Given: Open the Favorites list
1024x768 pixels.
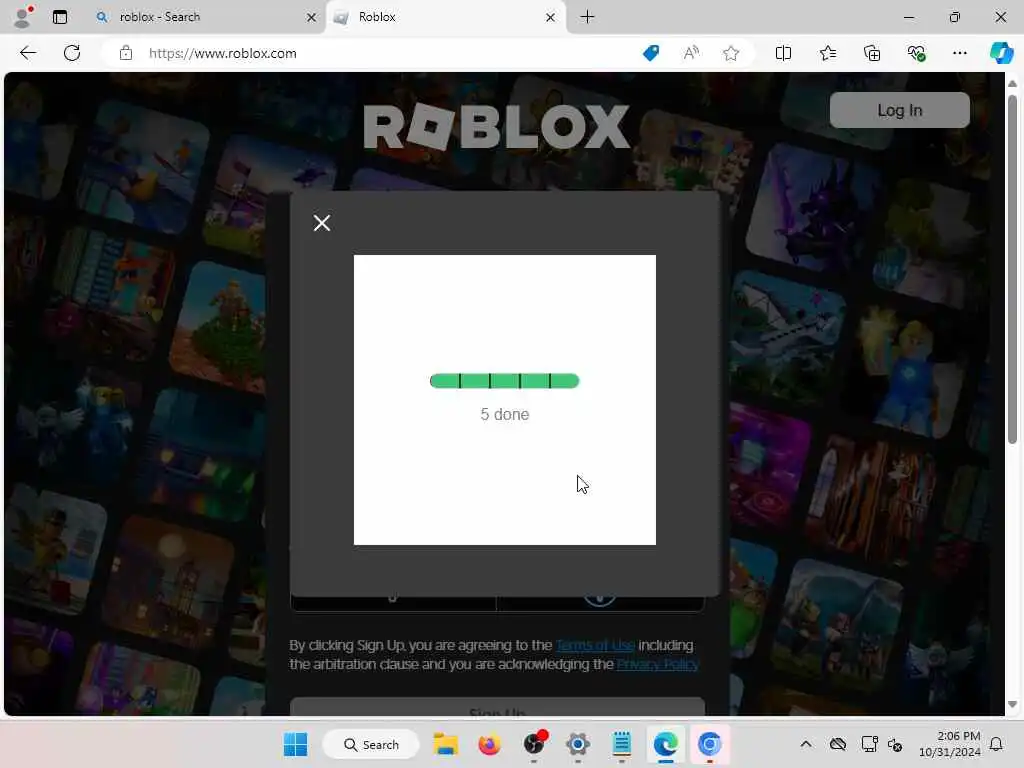Looking at the screenshot, I should click(x=827, y=53).
